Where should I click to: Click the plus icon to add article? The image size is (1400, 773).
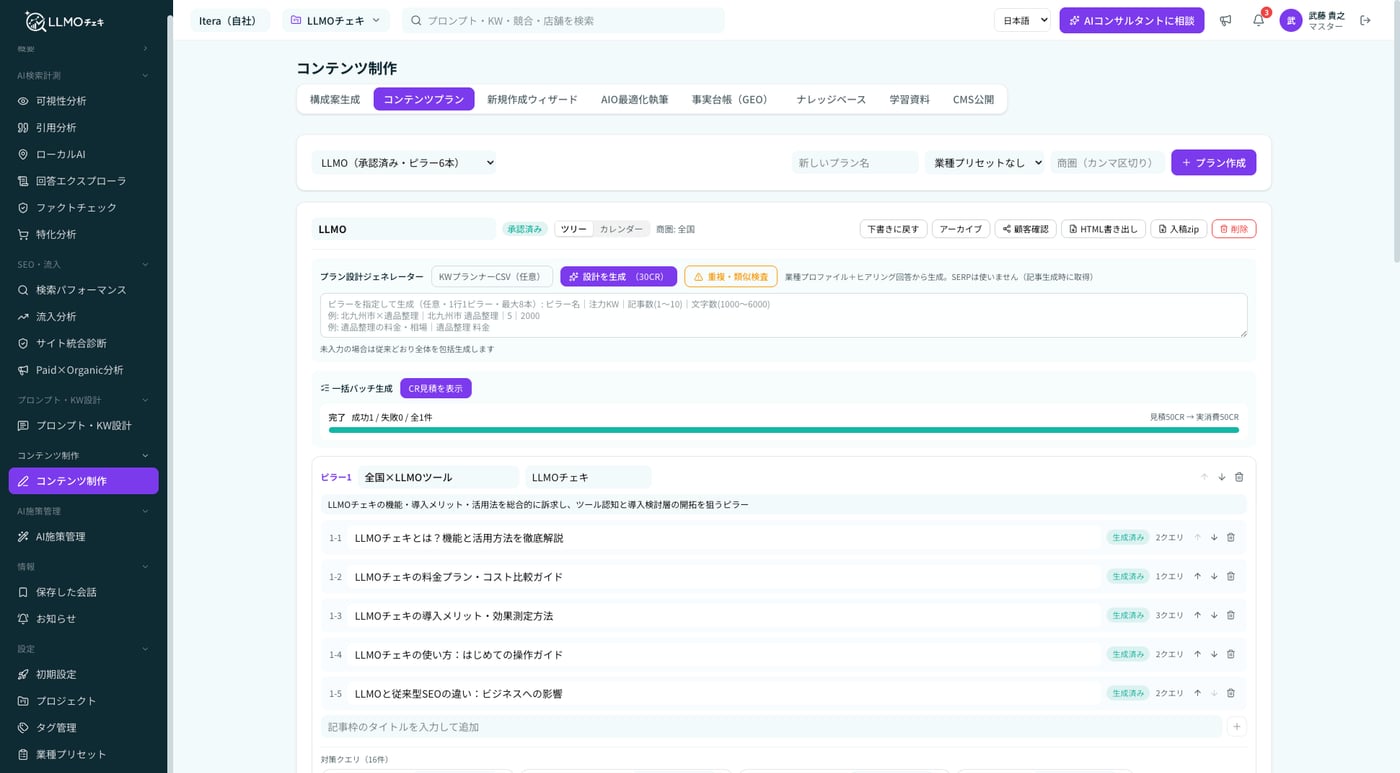pyautogui.click(x=1237, y=727)
